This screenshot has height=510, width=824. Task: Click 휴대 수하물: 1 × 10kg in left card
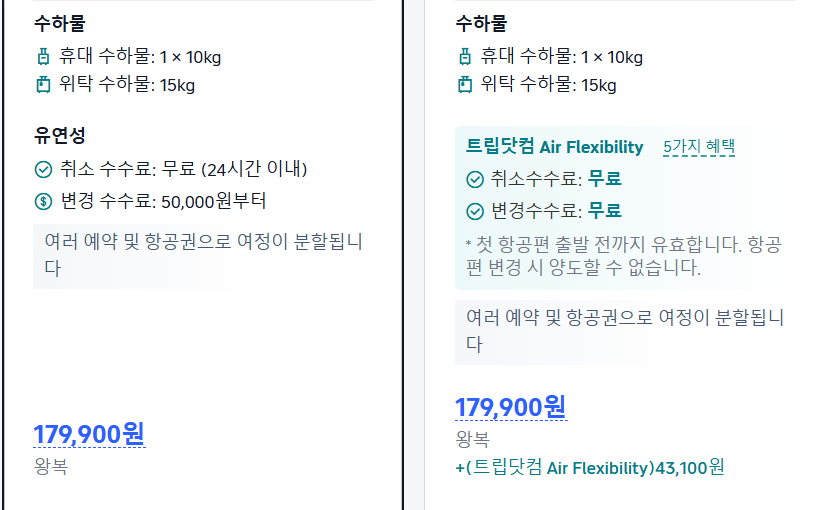[x=140, y=56]
